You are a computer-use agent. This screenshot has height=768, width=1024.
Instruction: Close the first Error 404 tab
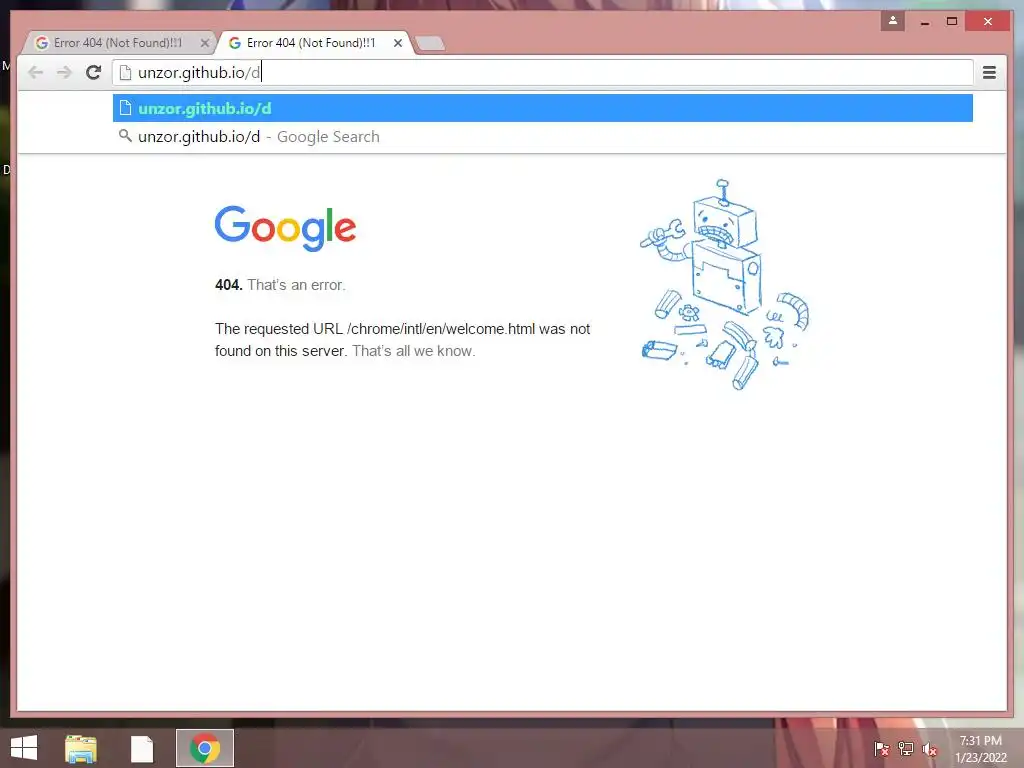[x=204, y=43]
